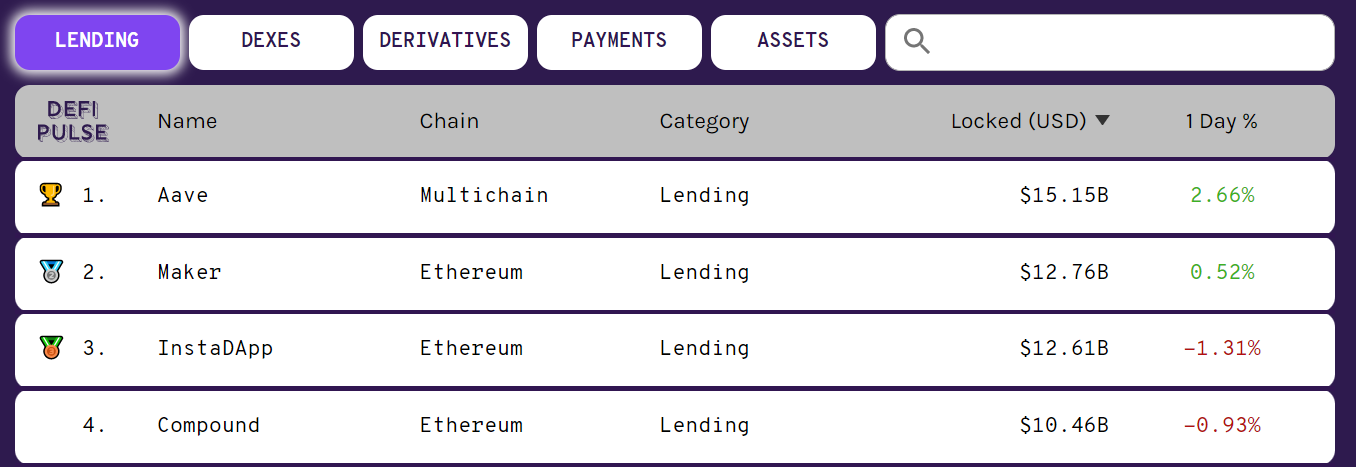Viewport: 1356px width, 467px height.
Task: Toggle the Locked (USD) sort arrow
Action: click(x=1102, y=121)
